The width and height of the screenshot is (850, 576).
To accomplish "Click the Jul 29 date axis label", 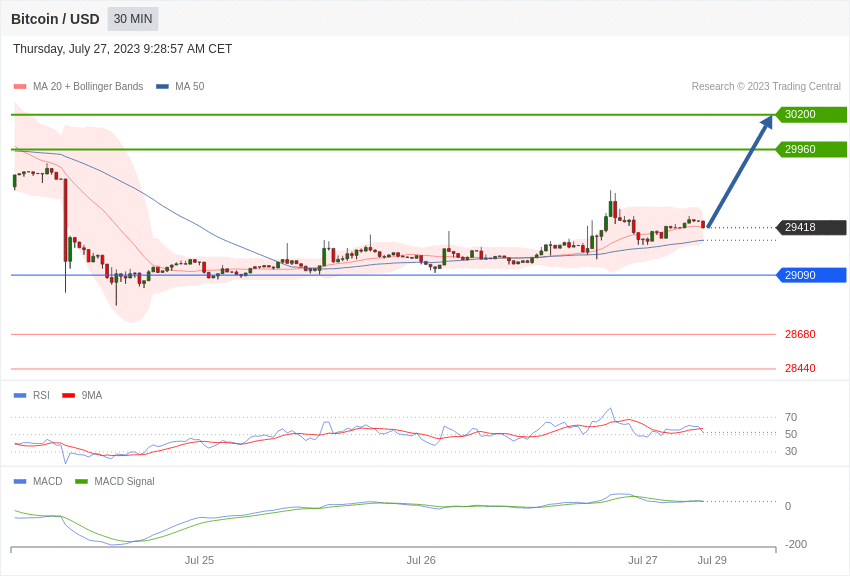I will [712, 560].
